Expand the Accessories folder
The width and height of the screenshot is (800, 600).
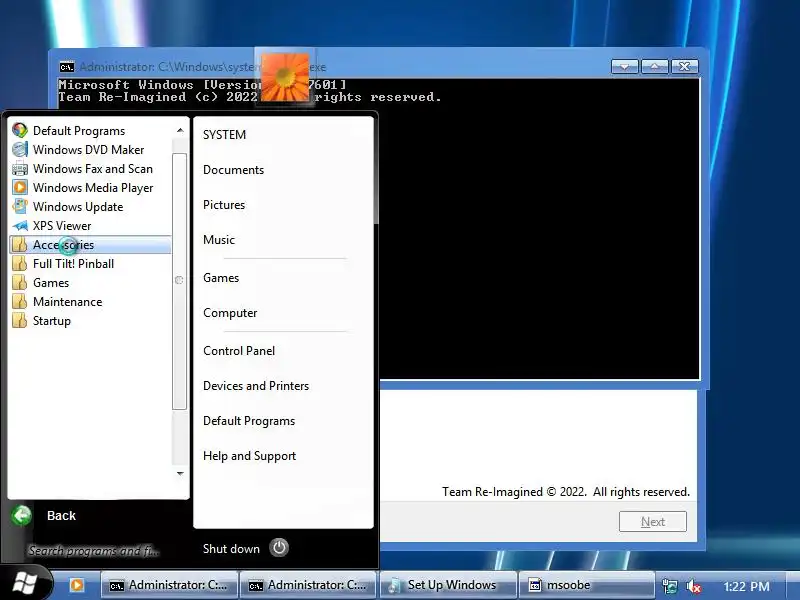click(x=90, y=244)
